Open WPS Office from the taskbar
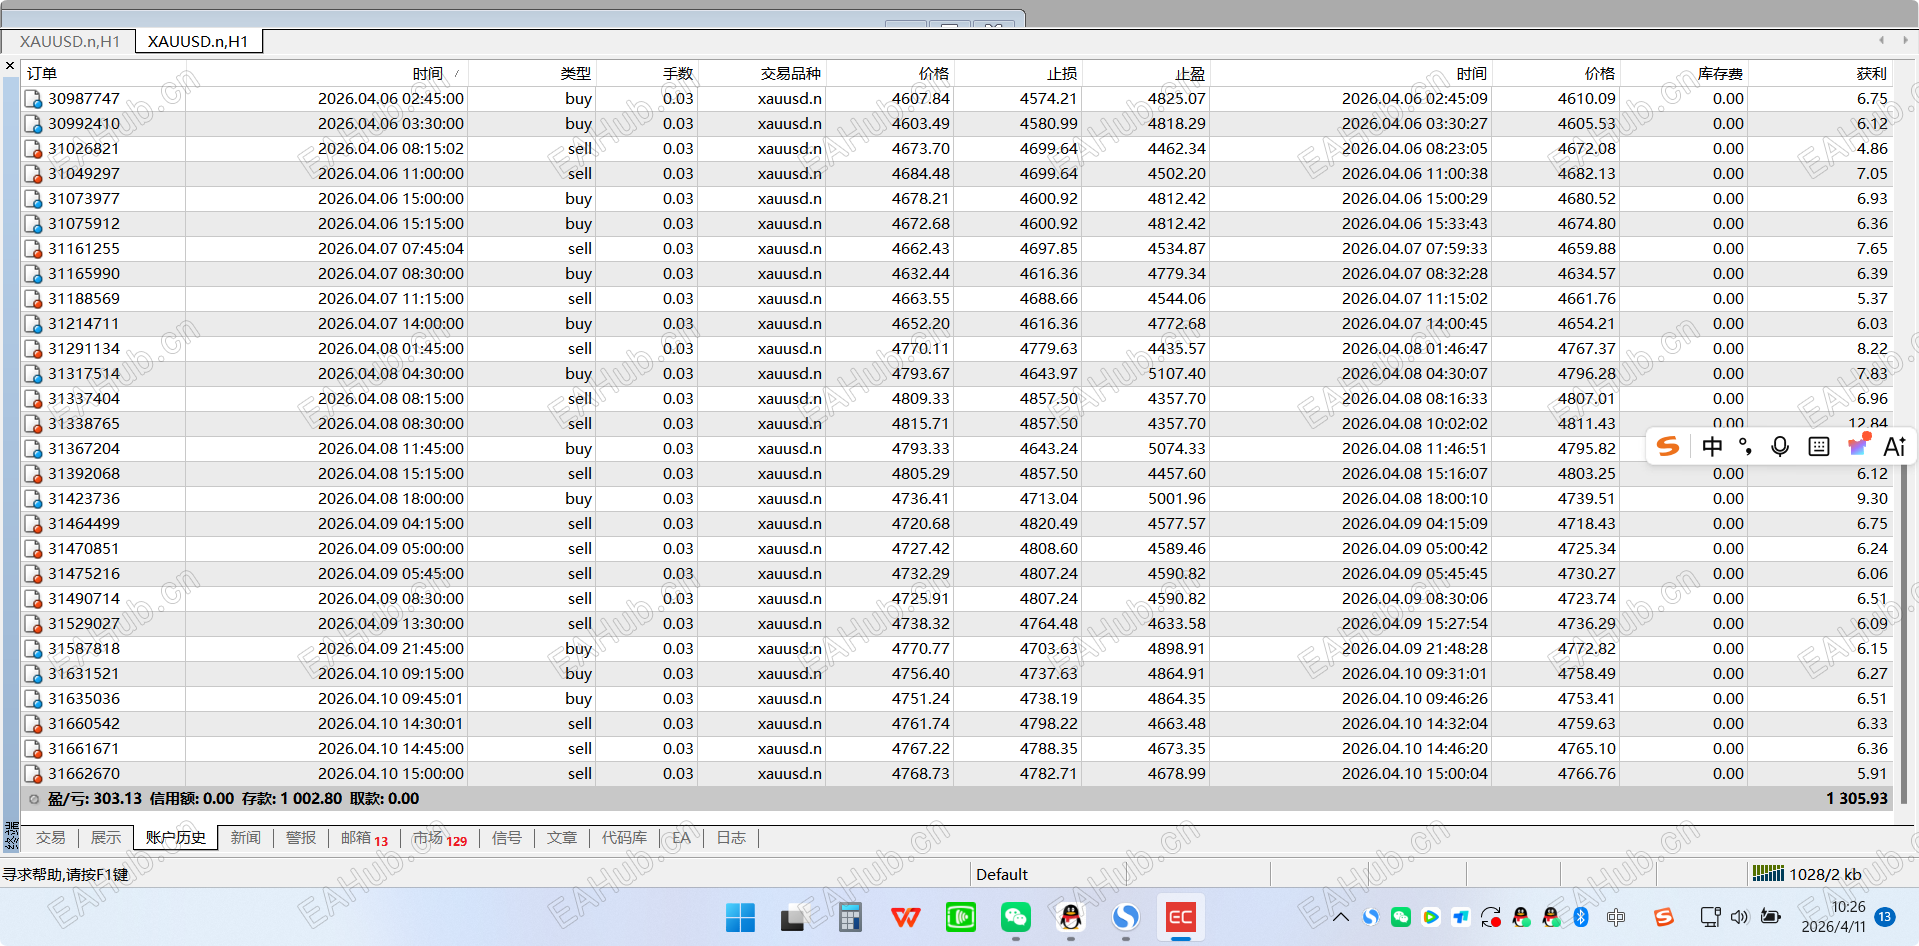 [x=905, y=917]
